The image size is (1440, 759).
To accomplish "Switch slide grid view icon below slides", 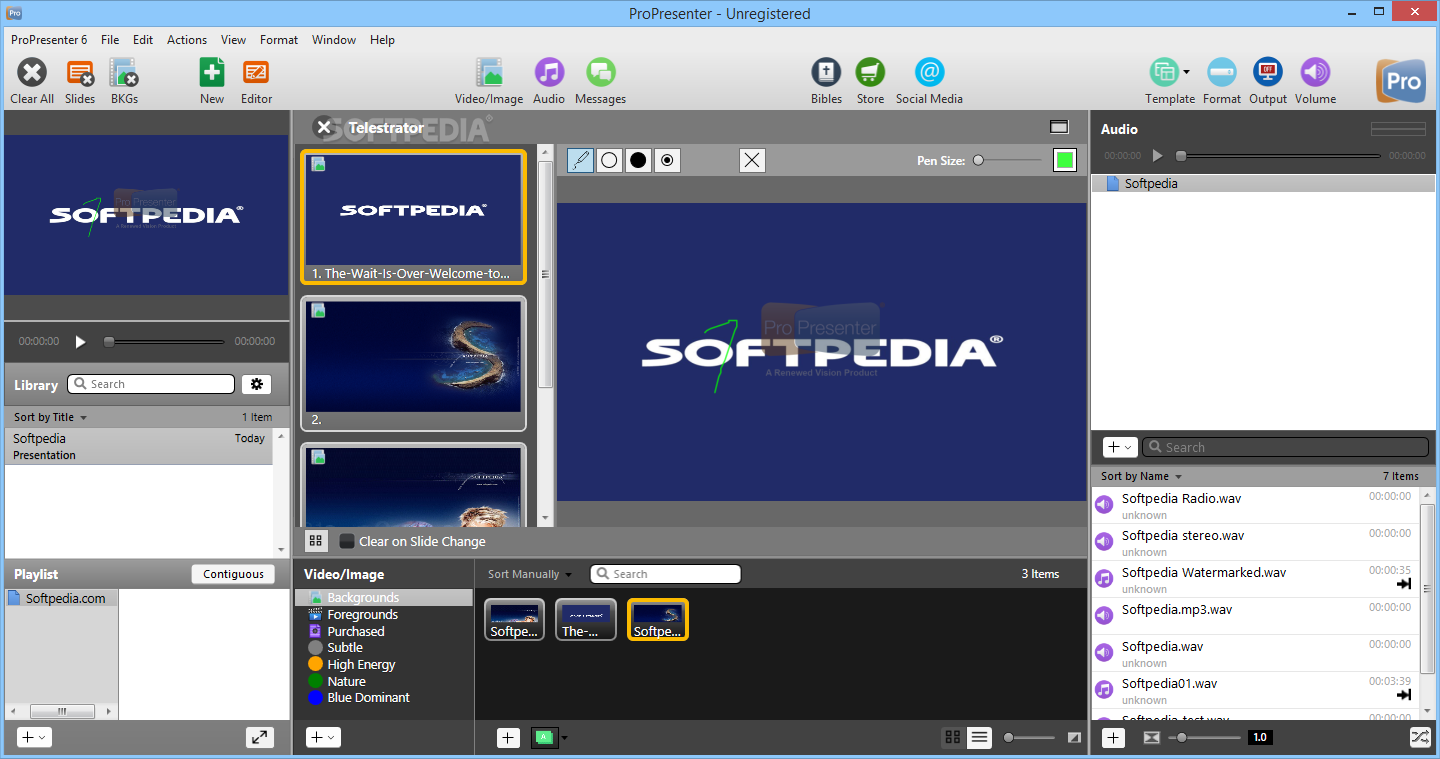I will point(316,541).
